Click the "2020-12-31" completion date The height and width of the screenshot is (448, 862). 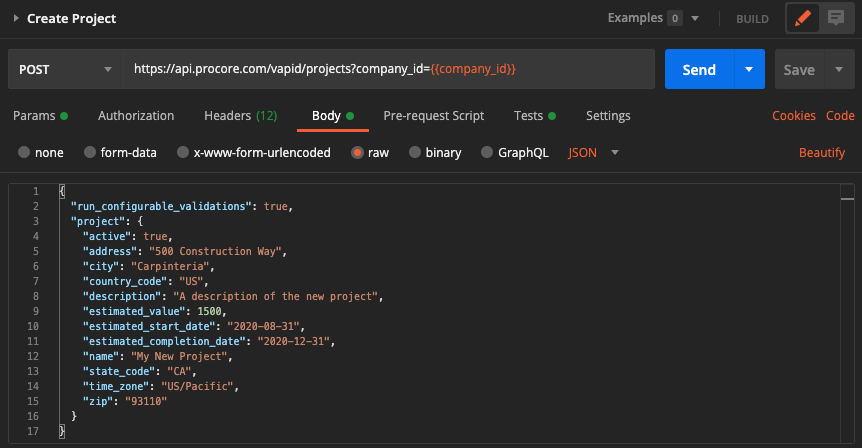(294, 341)
